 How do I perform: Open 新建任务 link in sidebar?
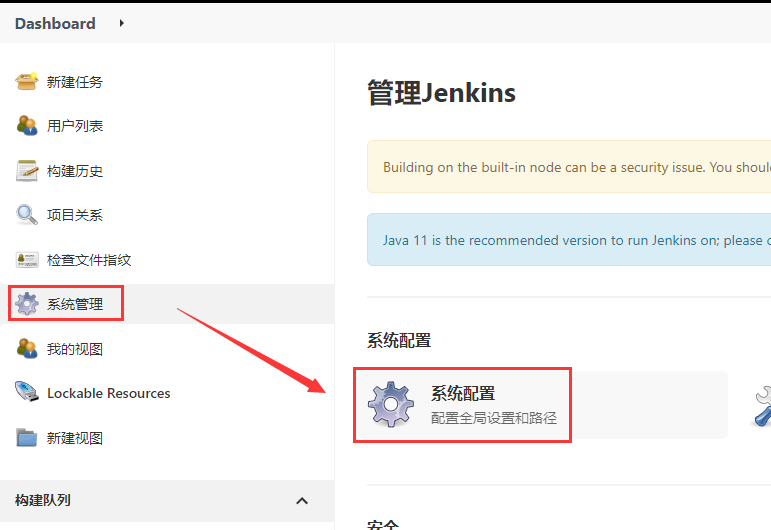pos(75,82)
